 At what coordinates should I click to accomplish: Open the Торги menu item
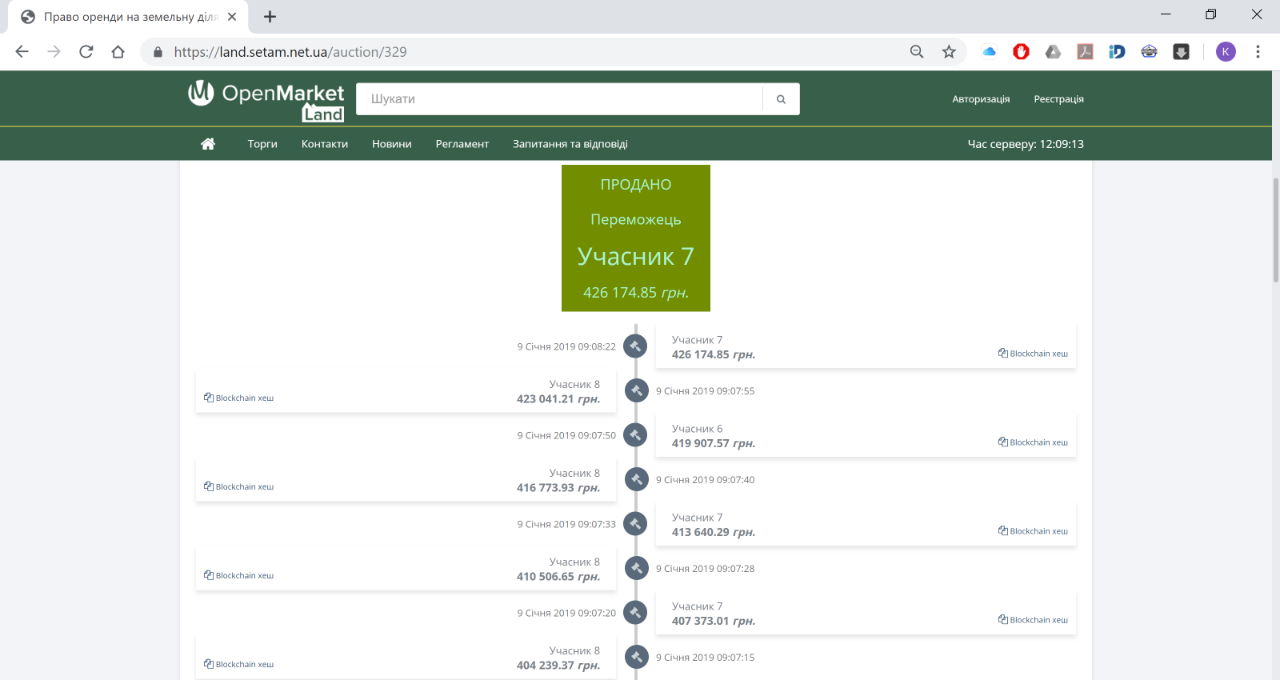(263, 144)
